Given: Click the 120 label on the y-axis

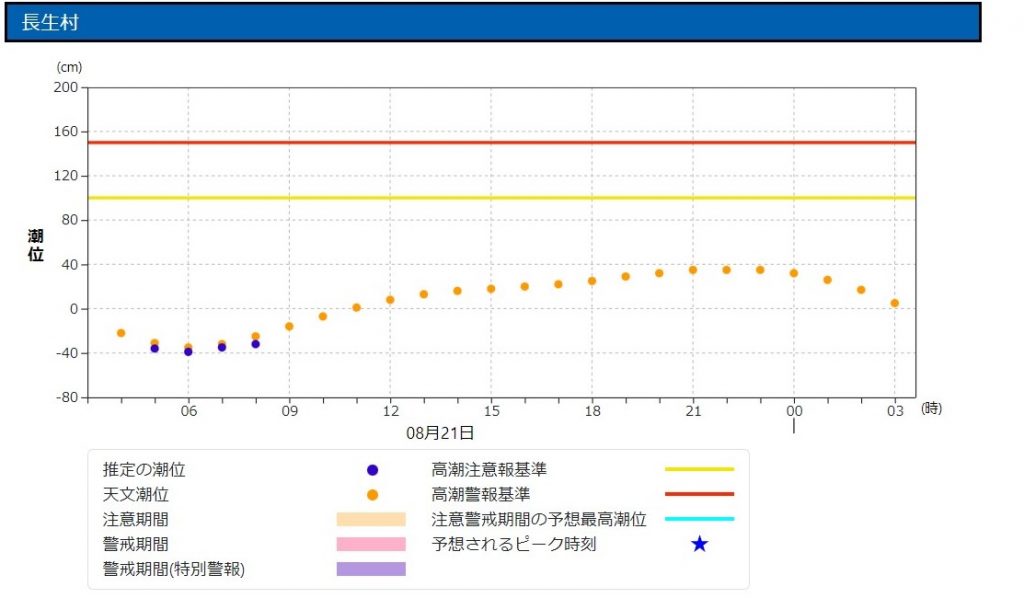Looking at the screenshot, I should (x=65, y=176).
